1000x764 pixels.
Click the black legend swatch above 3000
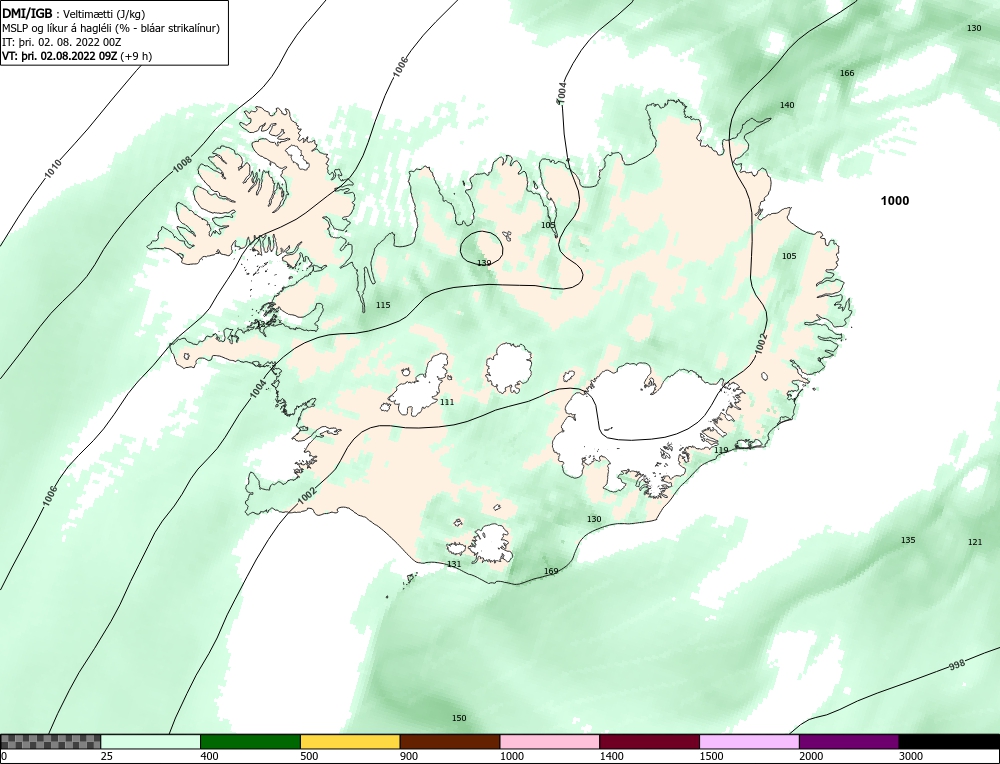949,741
